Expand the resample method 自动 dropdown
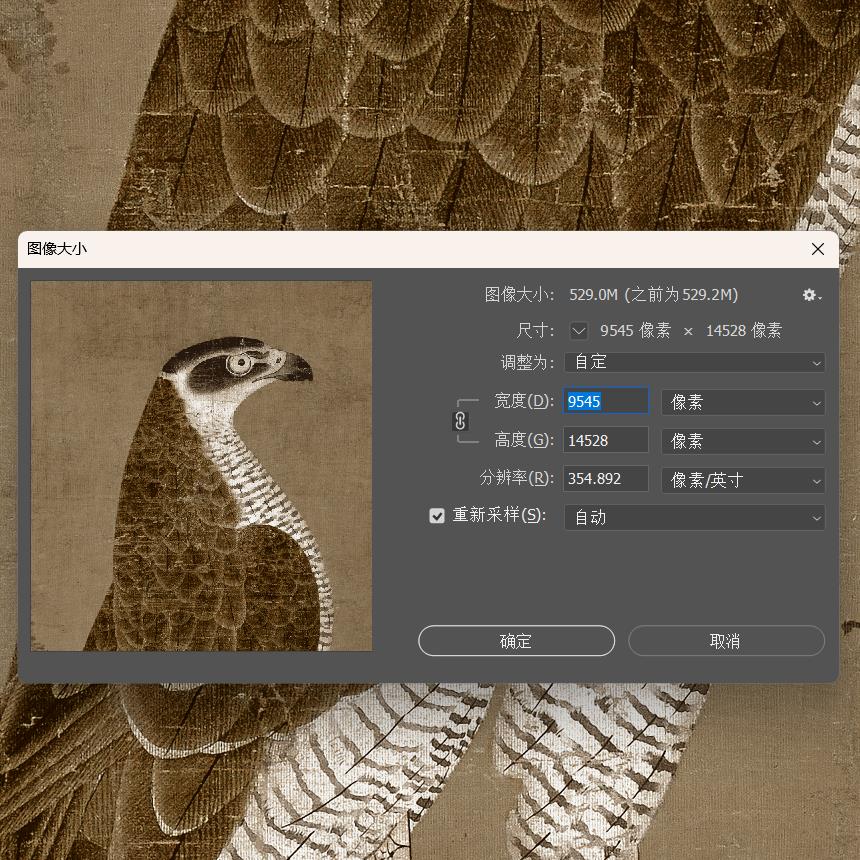Viewport: 860px width, 860px height. pos(694,517)
